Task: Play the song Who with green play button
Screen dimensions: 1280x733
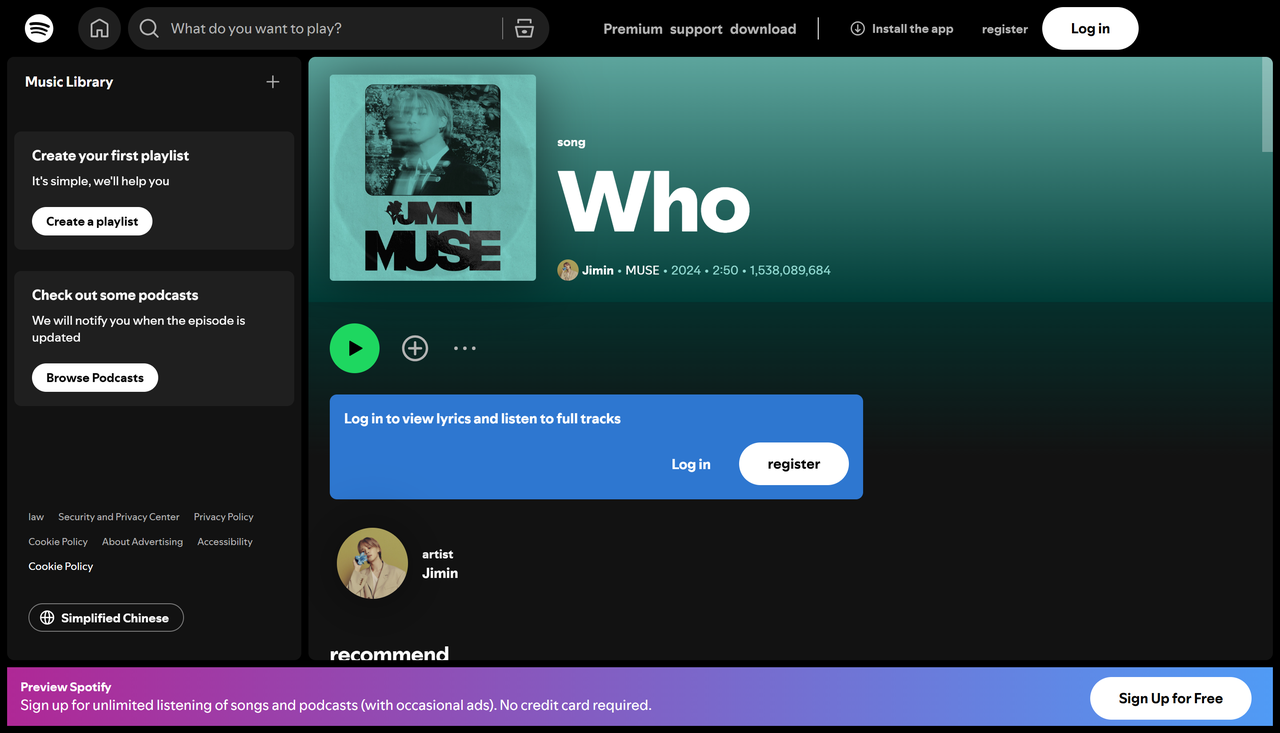Action: [x=354, y=348]
